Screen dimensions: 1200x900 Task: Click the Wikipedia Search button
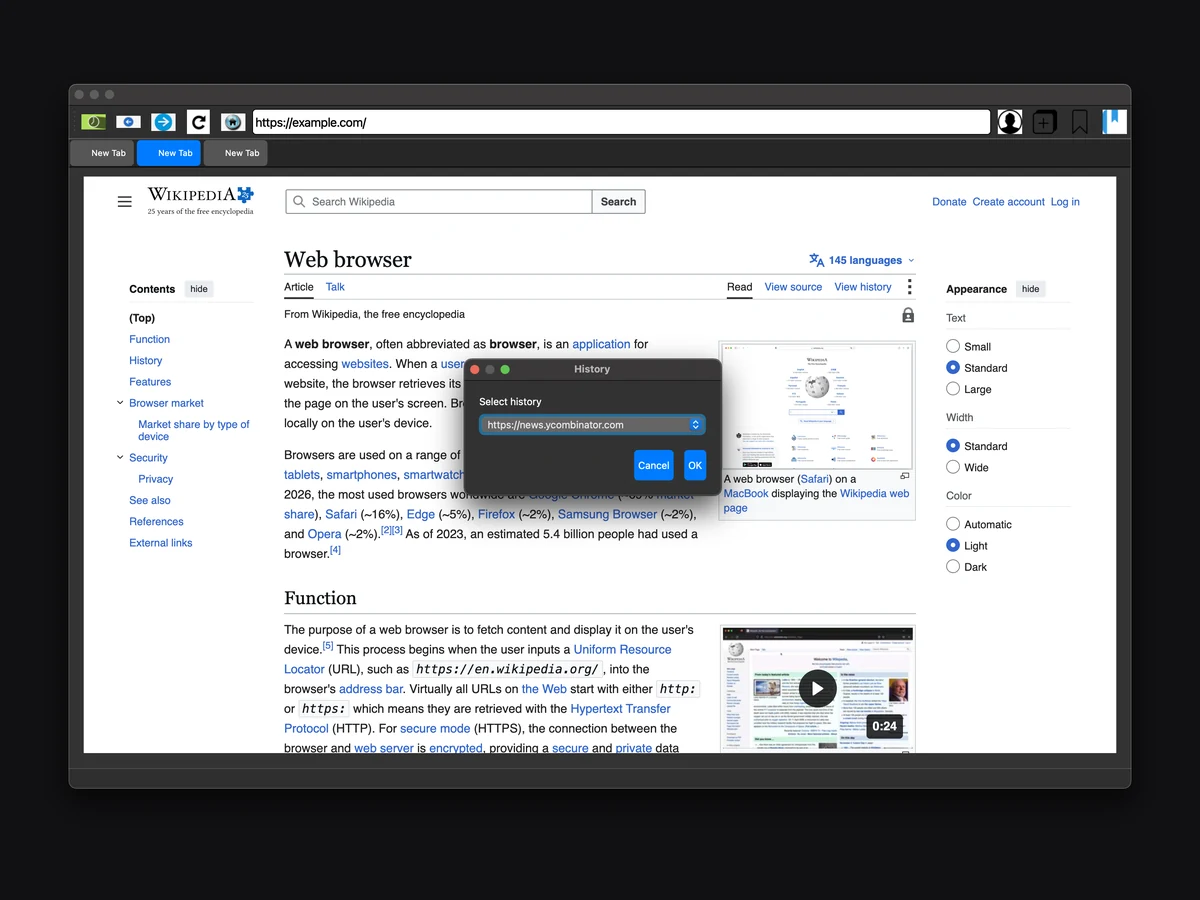[x=618, y=202]
